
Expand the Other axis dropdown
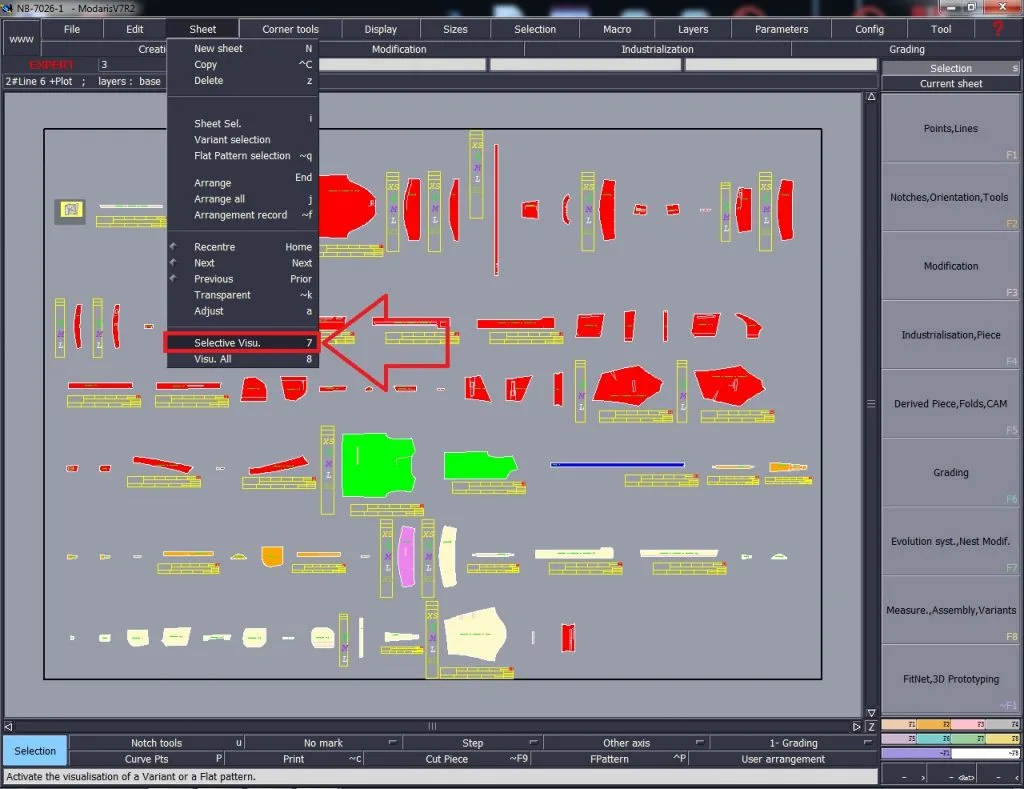626,743
